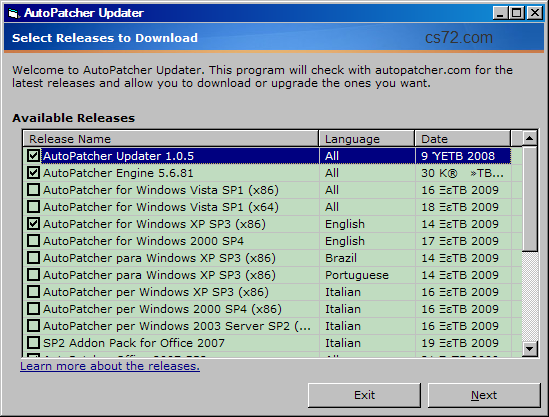Uncheck AutoPatcher Updater 1.0.5 checkbox
Screen dimensions: 549x417
[34, 156]
